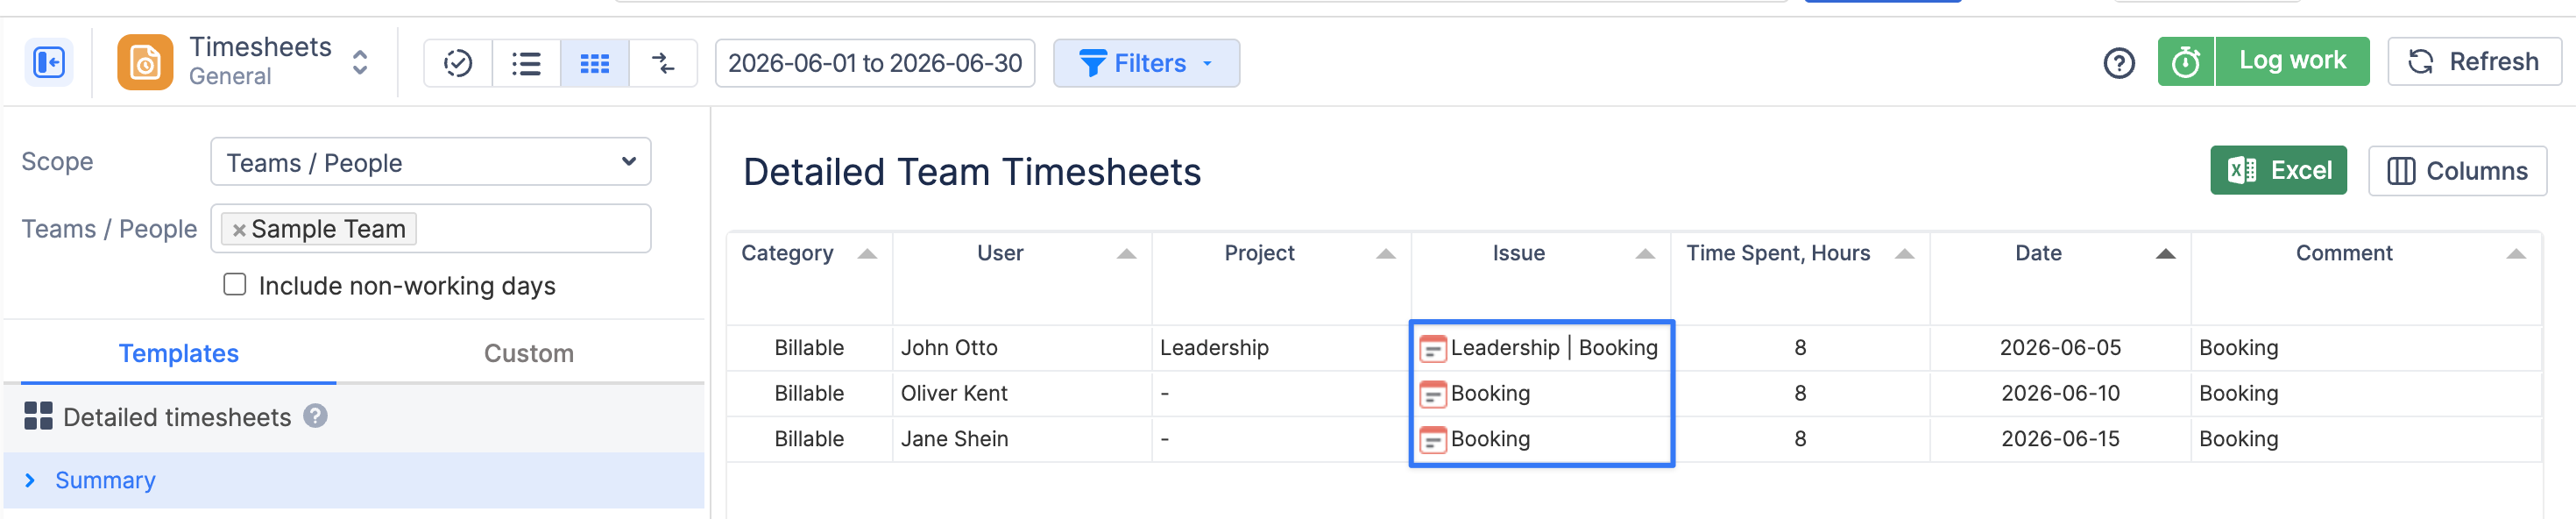Open the Detailed timesheets help tooltip icon

[x=316, y=416]
